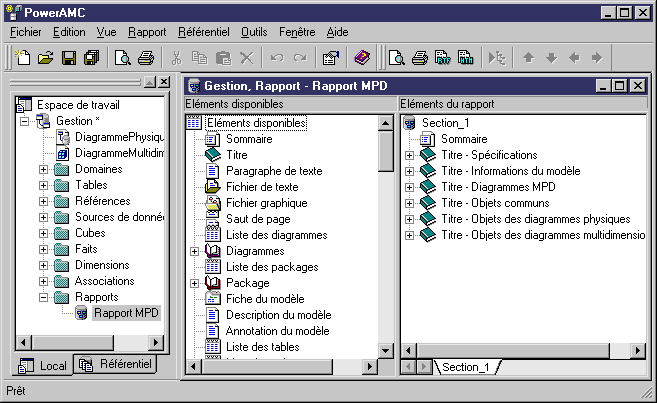
Task: Open the Outils menu
Action: pos(254,32)
